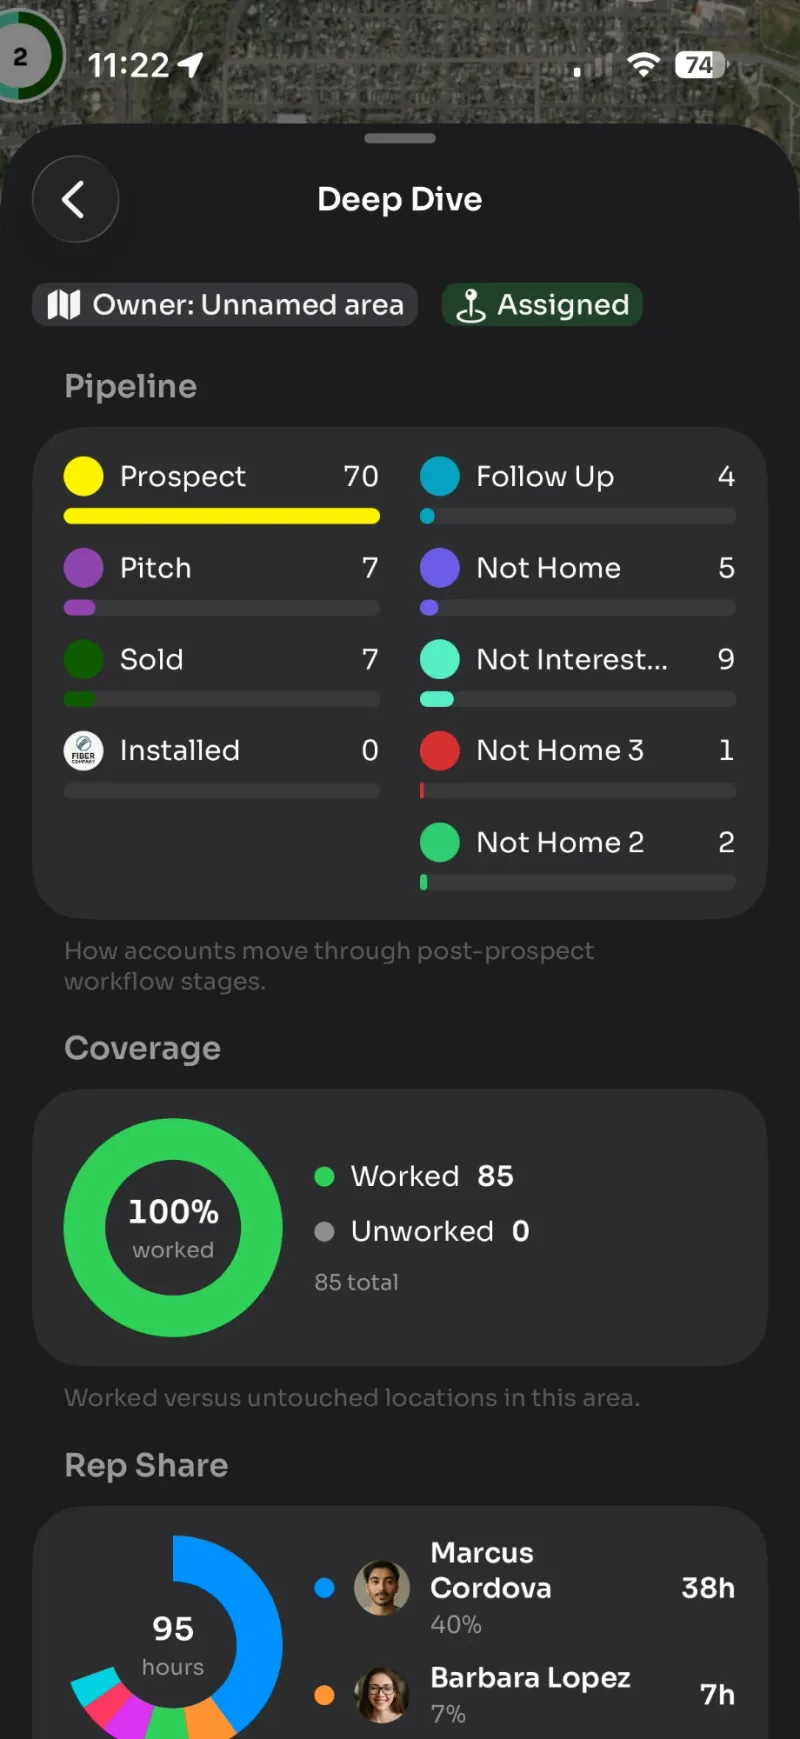The width and height of the screenshot is (800, 1739).
Task: Select the Not Interested pipeline row
Action: tap(578, 670)
